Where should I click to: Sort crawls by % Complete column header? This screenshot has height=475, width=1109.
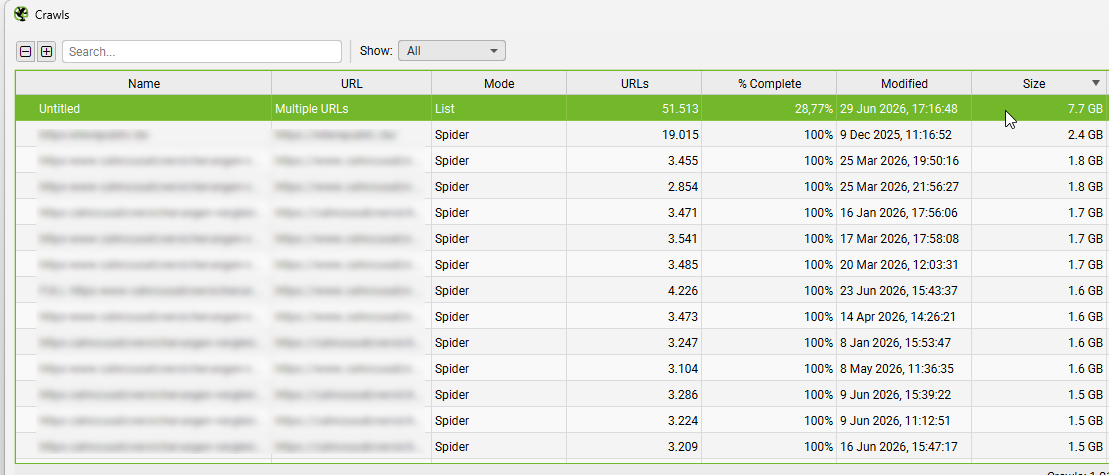[769, 83]
